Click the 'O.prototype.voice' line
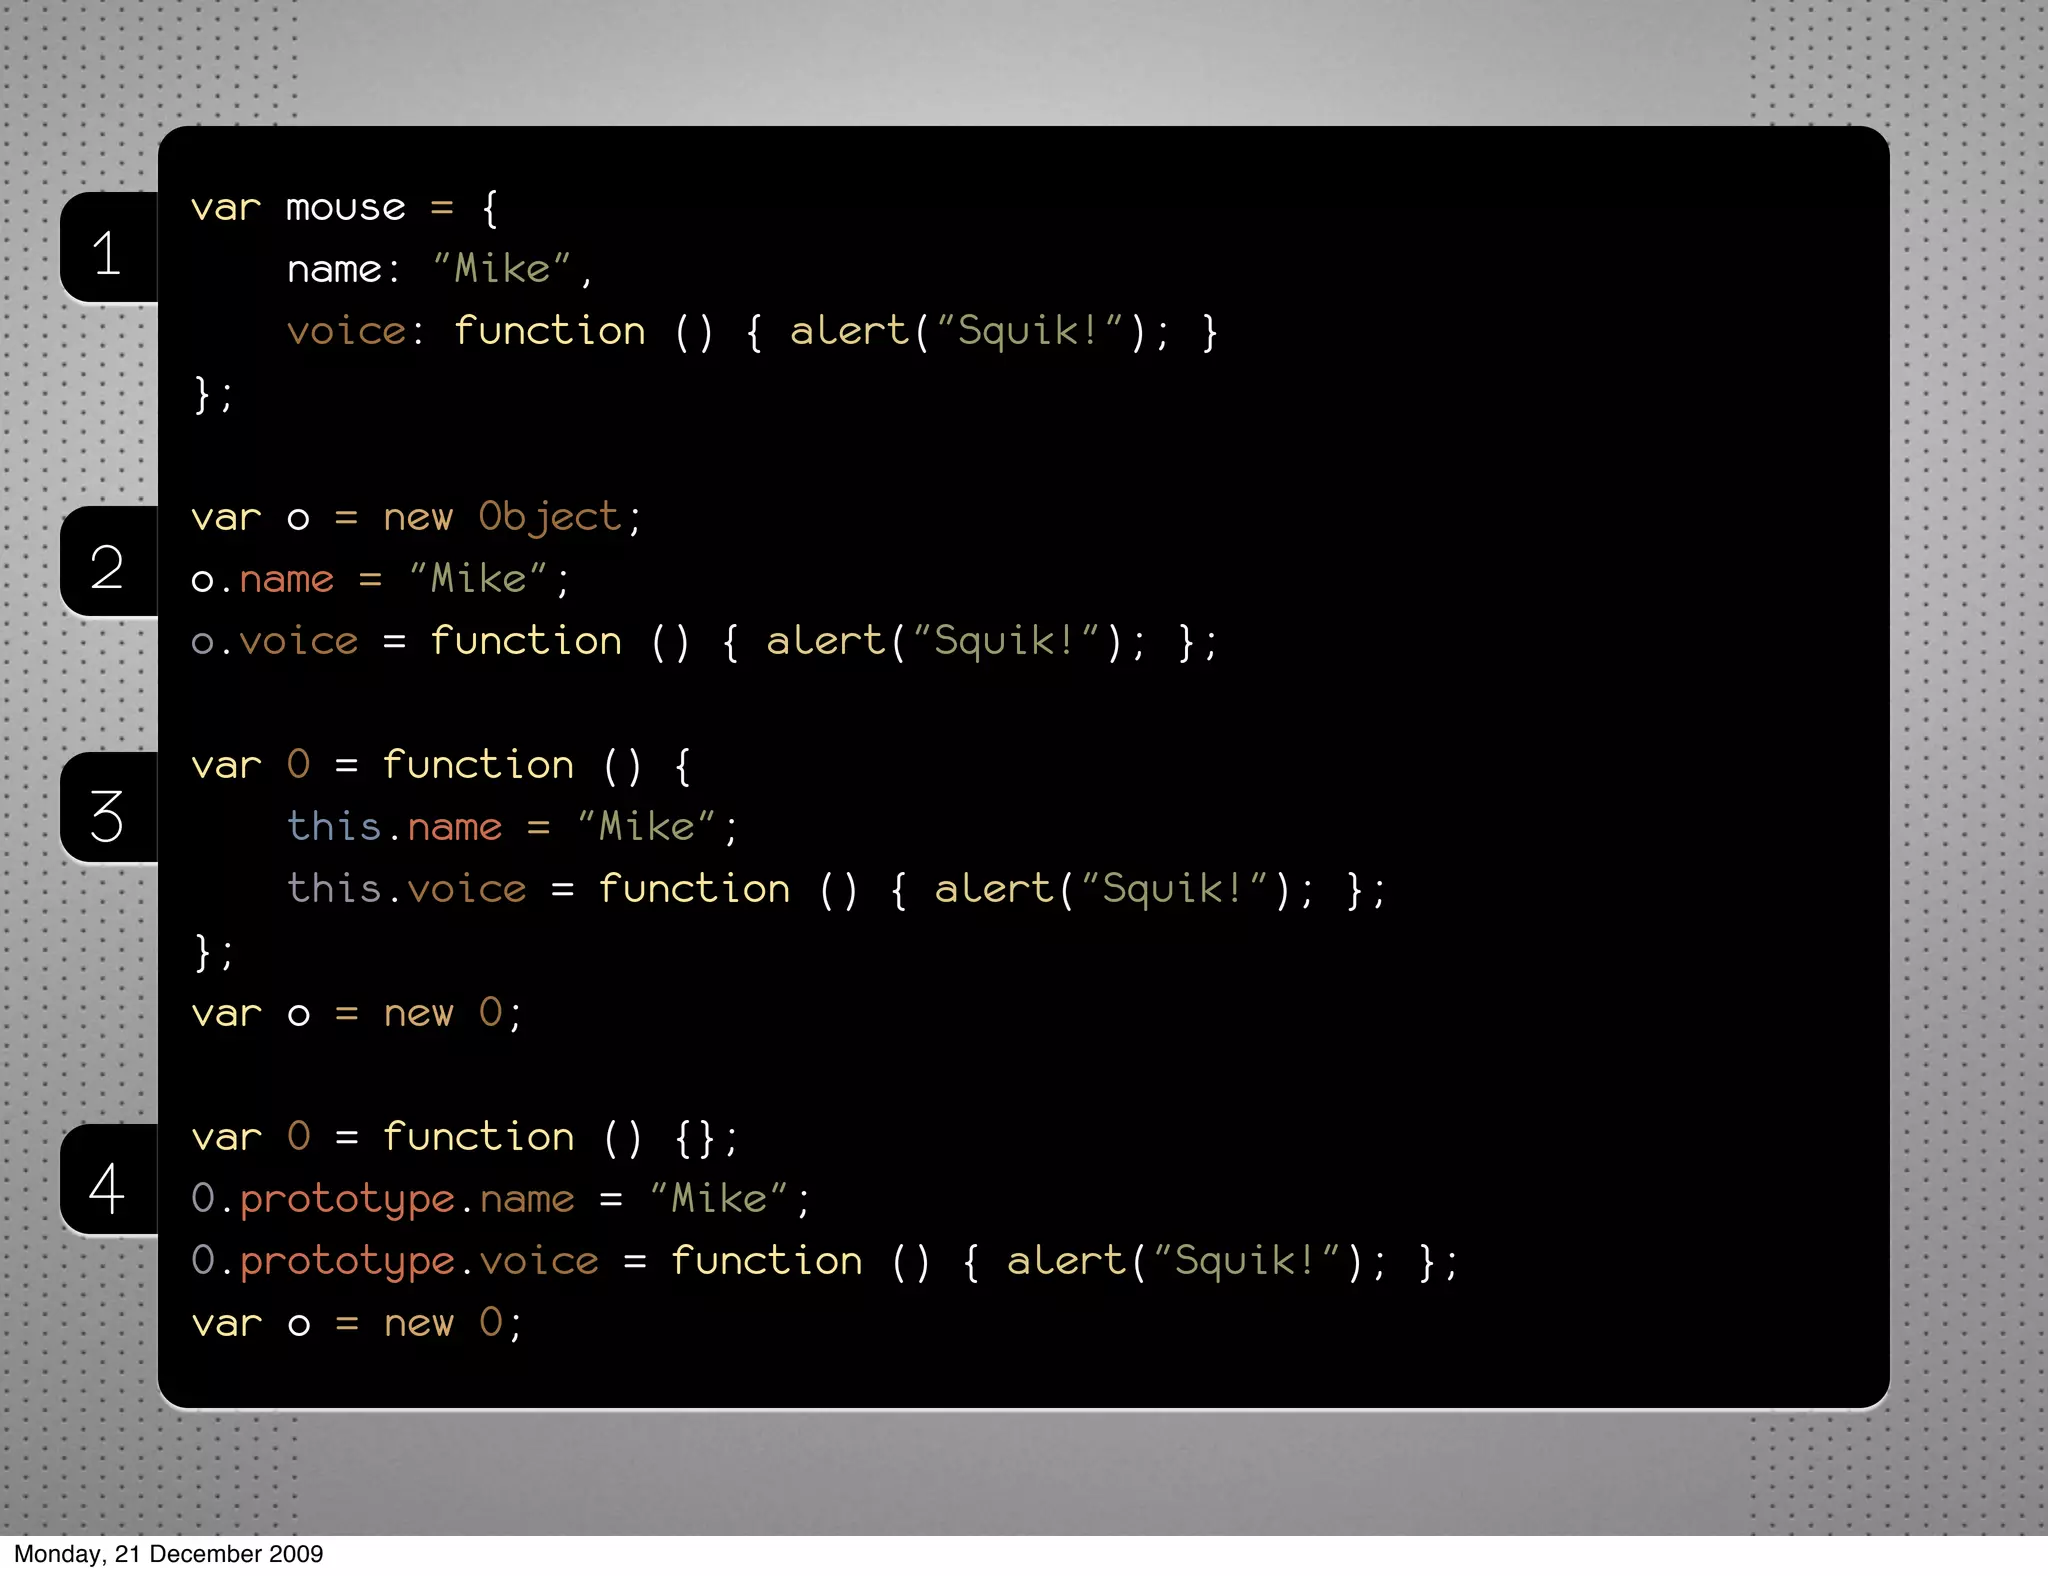Screen dimensions: 2048x1576 [x=395, y=1261]
